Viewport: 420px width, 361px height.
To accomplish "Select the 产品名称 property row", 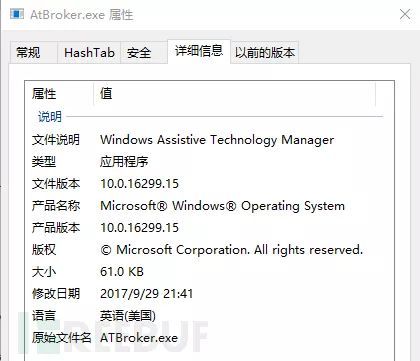I will click(209, 206).
